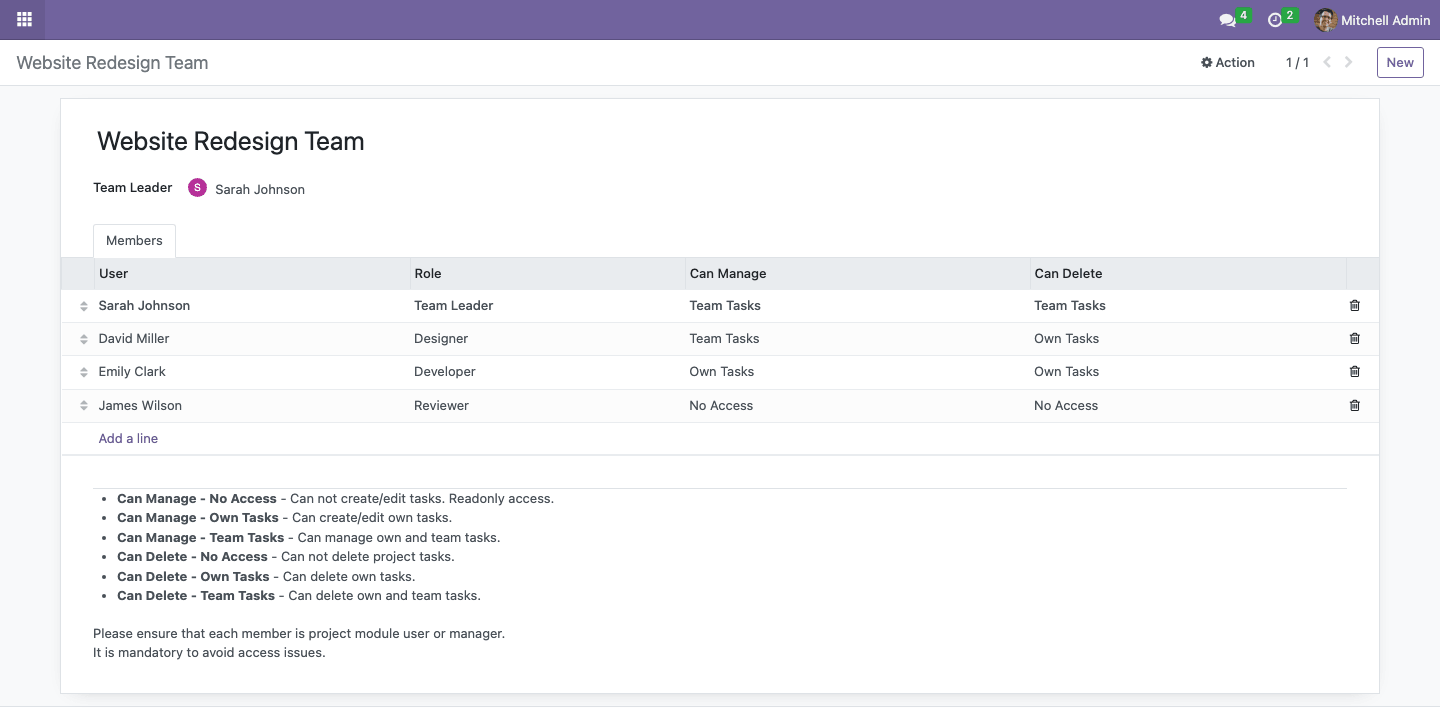Edit the Website Redesign Team name field
1440x708 pixels.
(x=231, y=141)
